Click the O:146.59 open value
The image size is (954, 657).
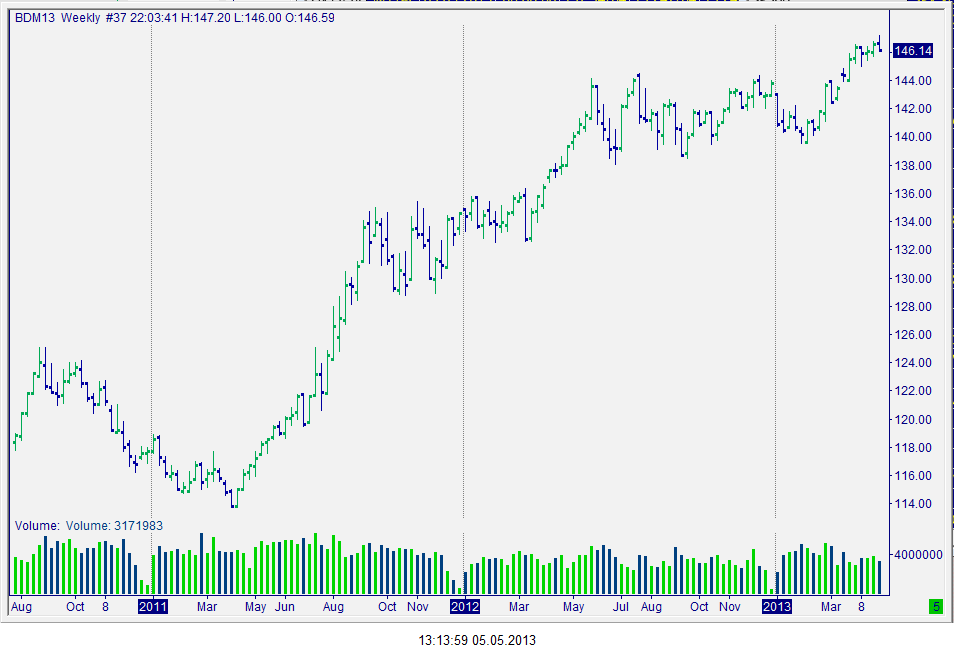310,18
